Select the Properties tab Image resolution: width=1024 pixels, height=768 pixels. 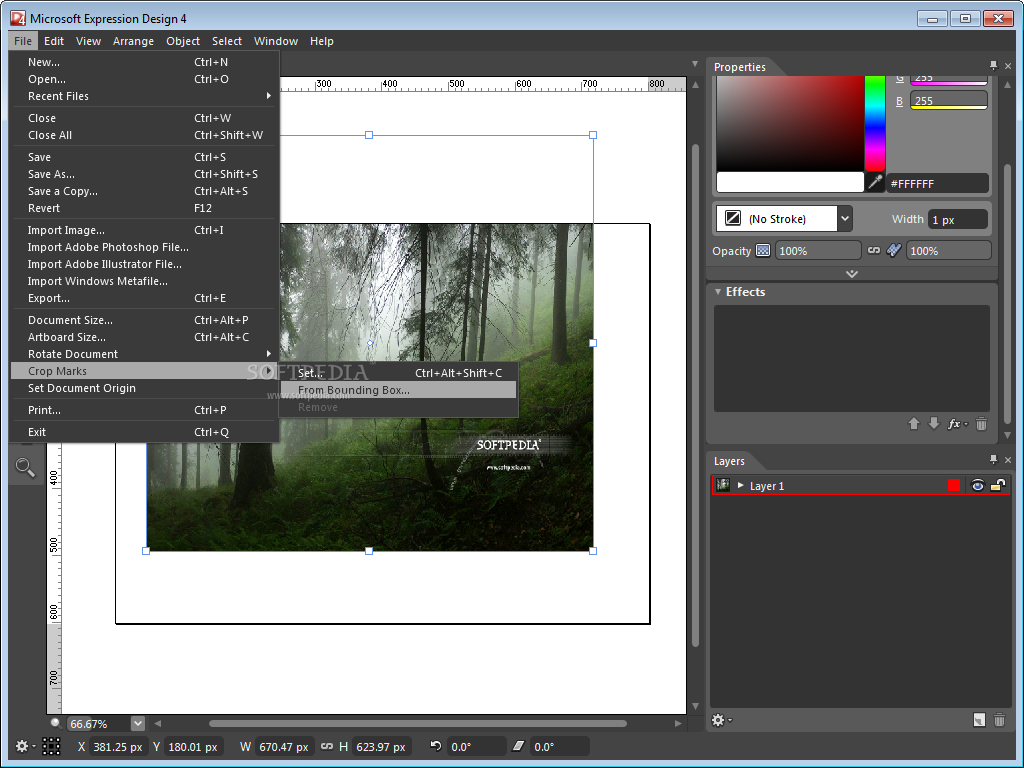739,67
